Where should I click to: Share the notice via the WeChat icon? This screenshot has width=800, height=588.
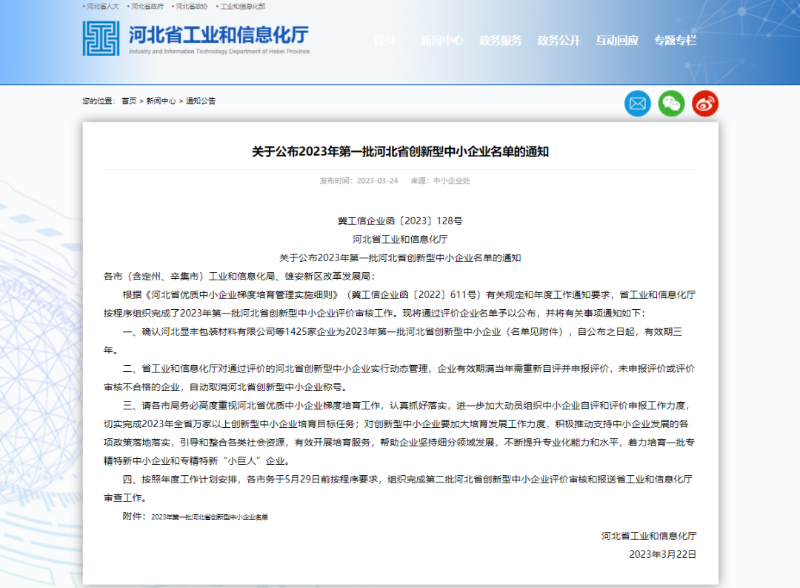(x=672, y=103)
